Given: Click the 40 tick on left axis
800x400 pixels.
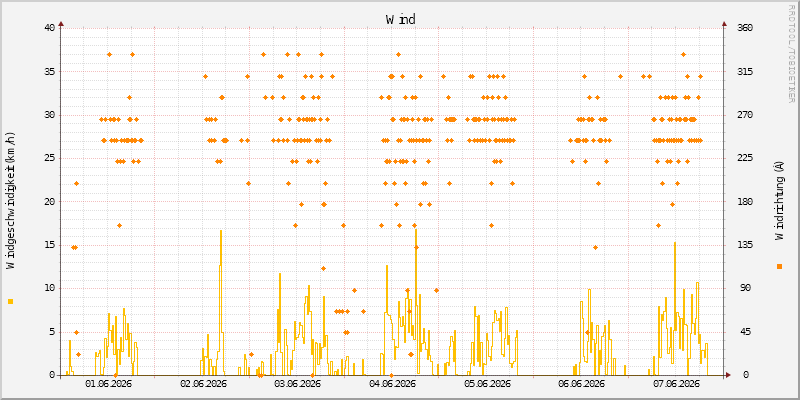Looking at the screenshot, I should point(49,28).
